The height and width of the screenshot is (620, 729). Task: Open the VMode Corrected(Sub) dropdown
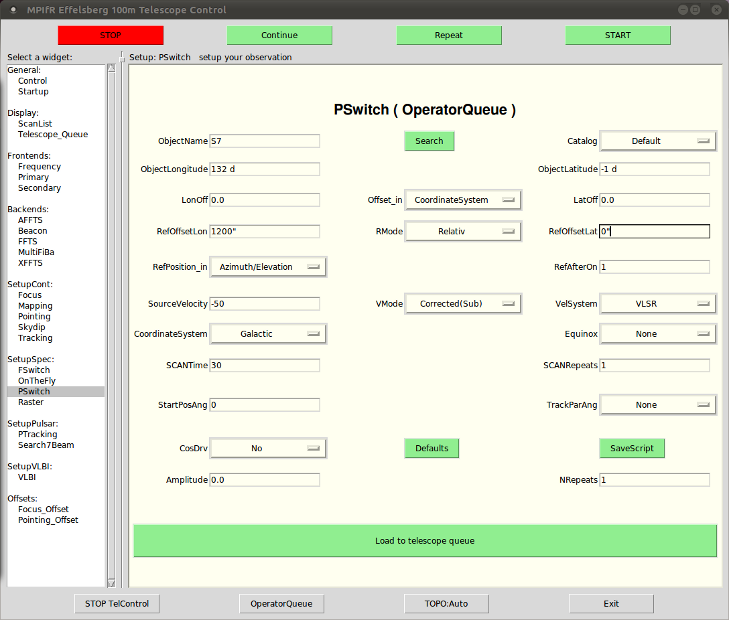(463, 303)
